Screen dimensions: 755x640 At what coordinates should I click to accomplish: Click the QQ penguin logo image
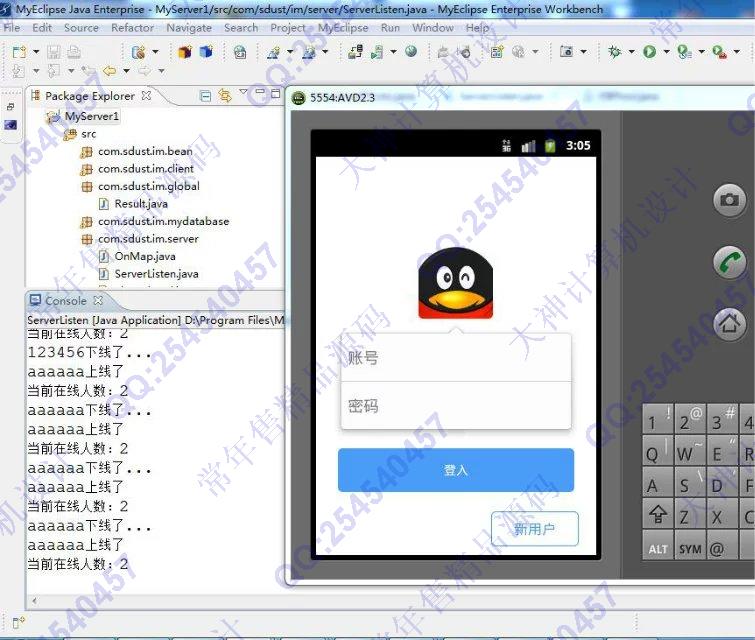[x=456, y=283]
